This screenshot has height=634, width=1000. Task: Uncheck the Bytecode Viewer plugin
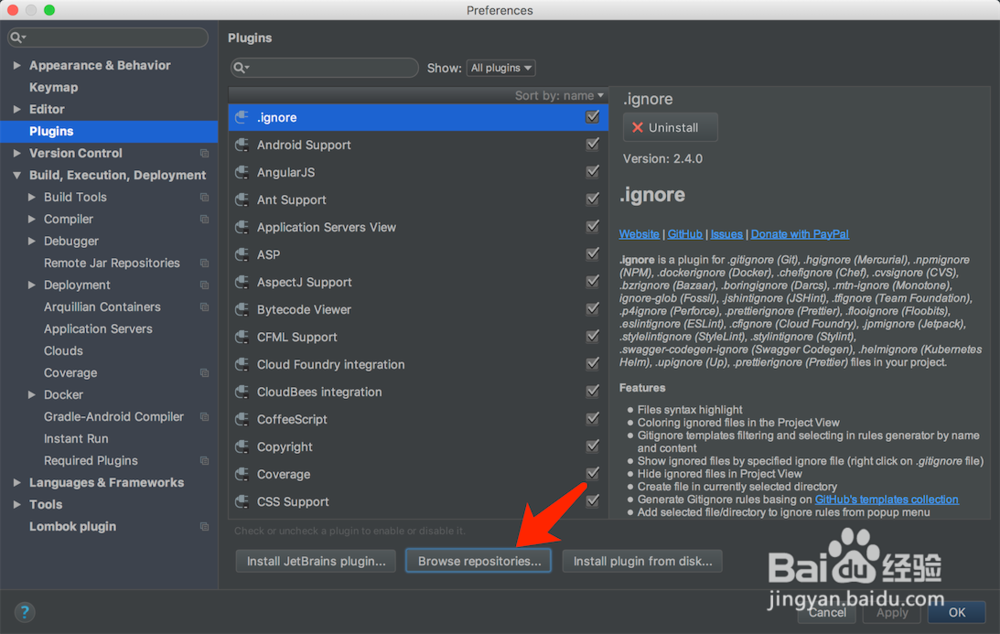[592, 309]
